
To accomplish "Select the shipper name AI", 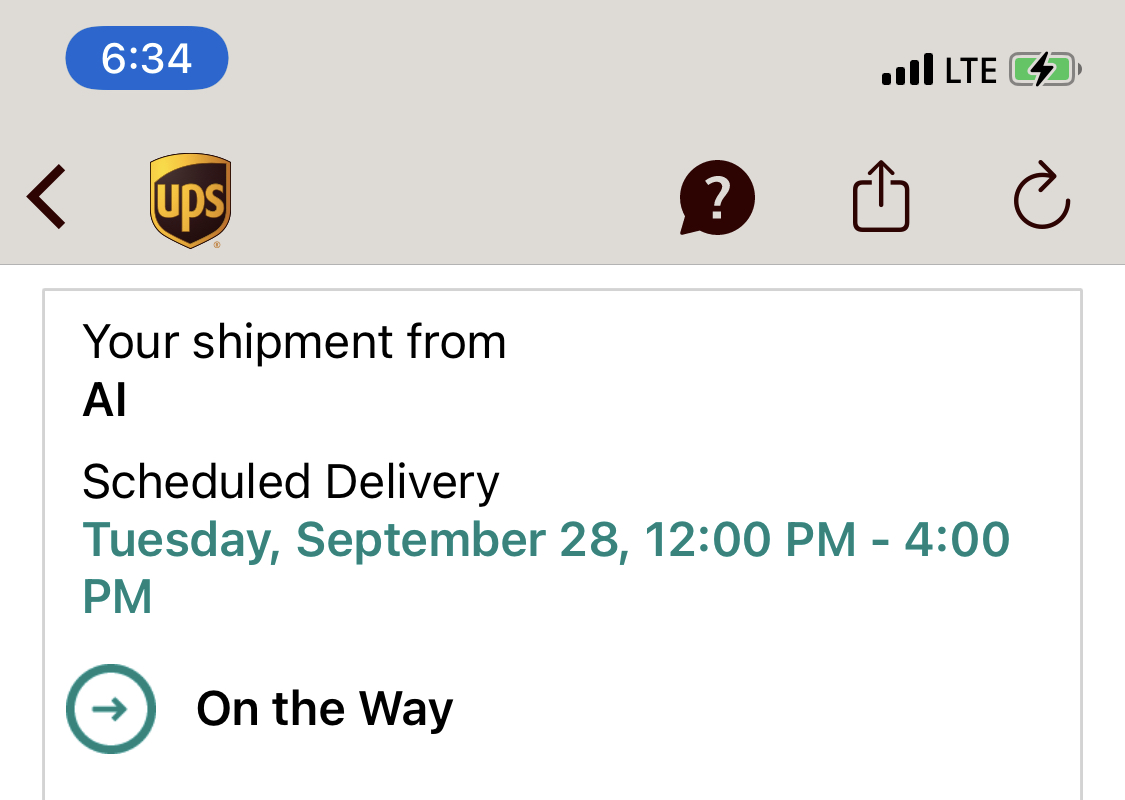I will [x=105, y=400].
